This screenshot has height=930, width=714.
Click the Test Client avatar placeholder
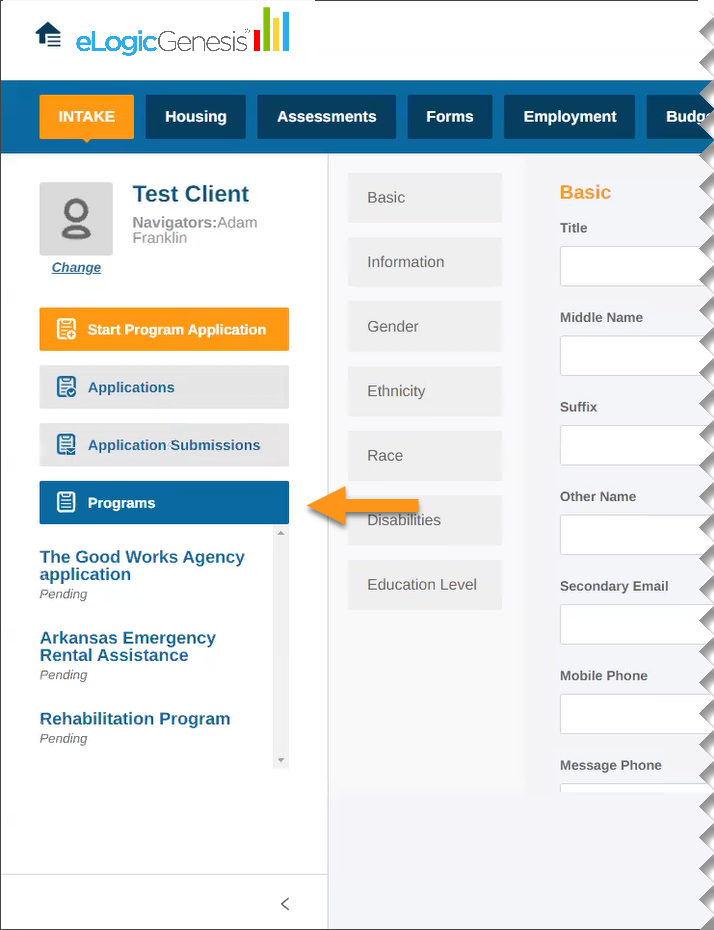(76, 218)
